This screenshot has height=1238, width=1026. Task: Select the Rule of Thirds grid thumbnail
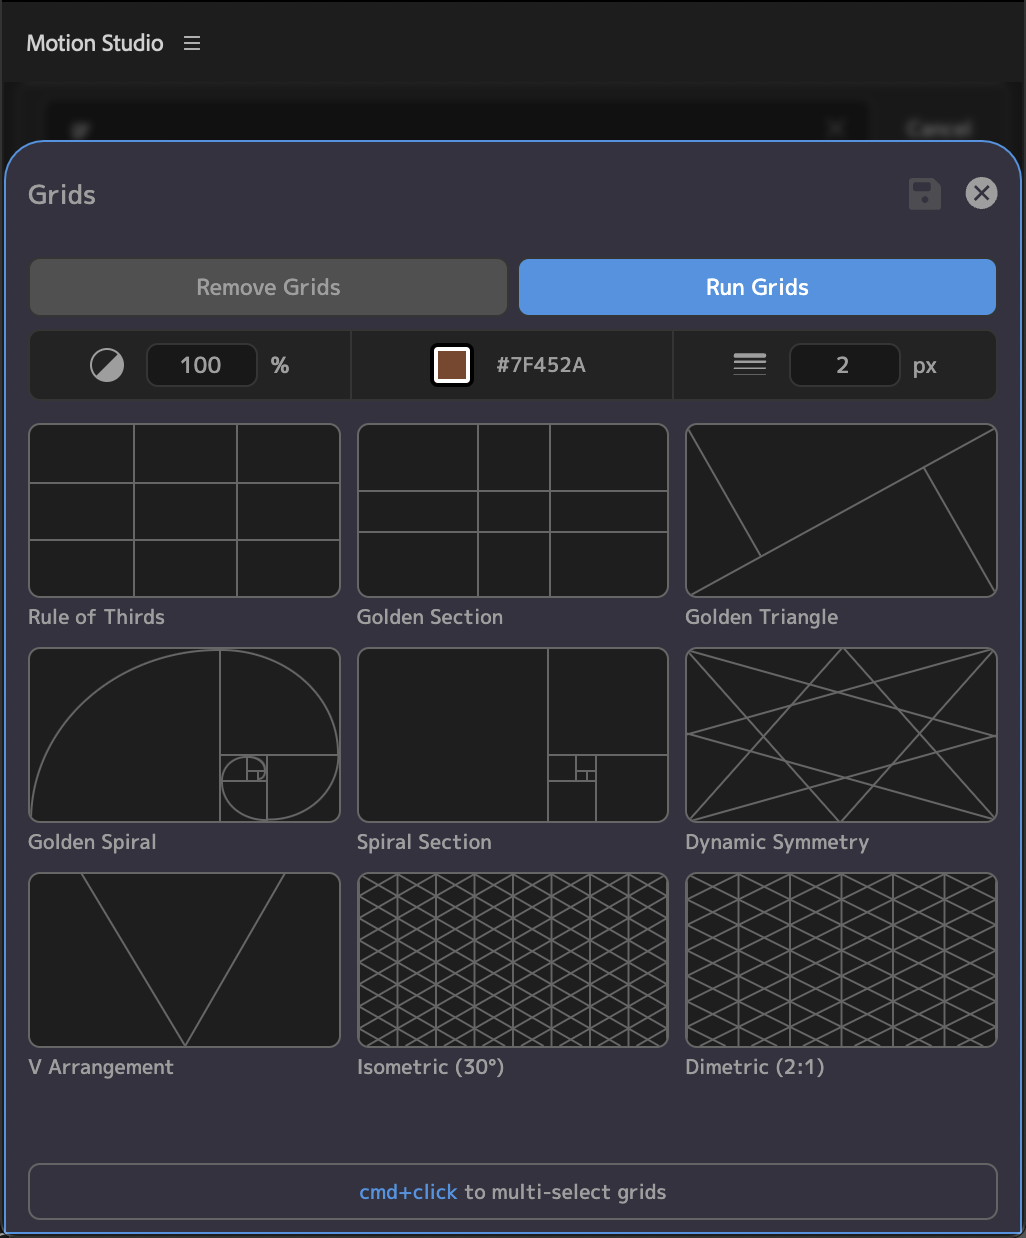tap(184, 510)
